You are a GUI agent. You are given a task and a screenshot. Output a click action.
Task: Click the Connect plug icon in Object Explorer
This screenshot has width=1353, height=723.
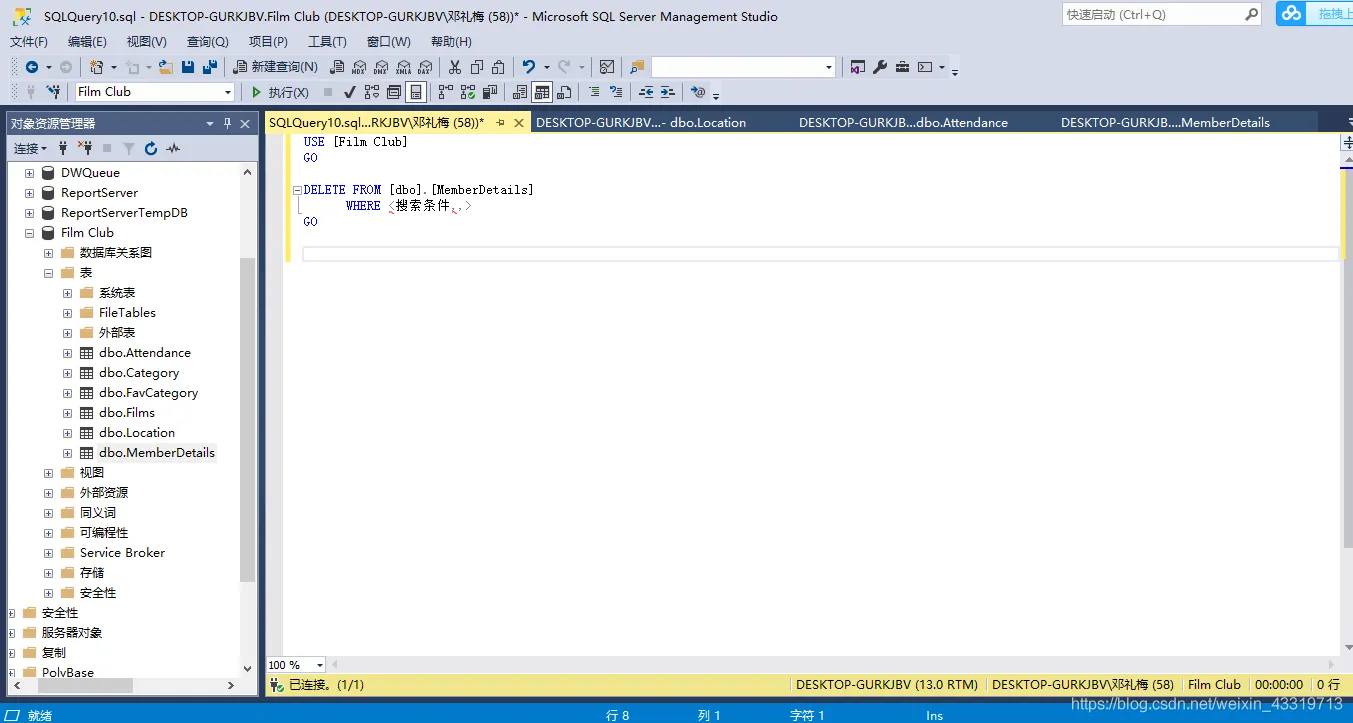pyautogui.click(x=63, y=148)
